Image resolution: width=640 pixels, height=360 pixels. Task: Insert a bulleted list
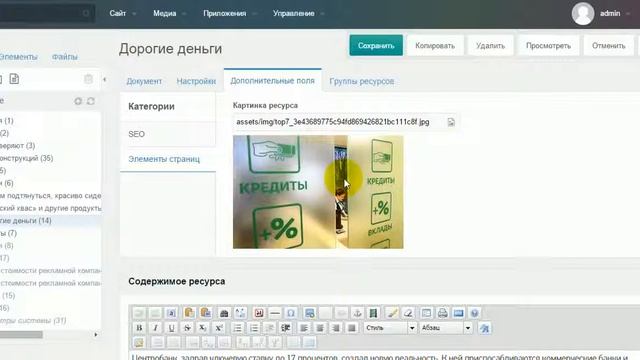[x=238, y=328]
